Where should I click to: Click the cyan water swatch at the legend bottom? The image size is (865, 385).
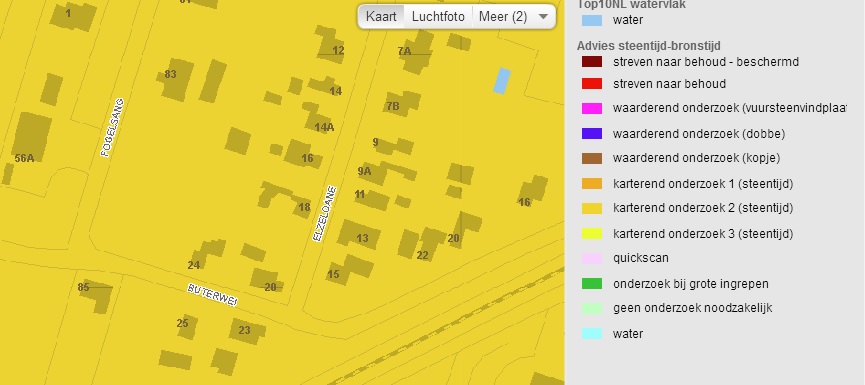(x=592, y=334)
